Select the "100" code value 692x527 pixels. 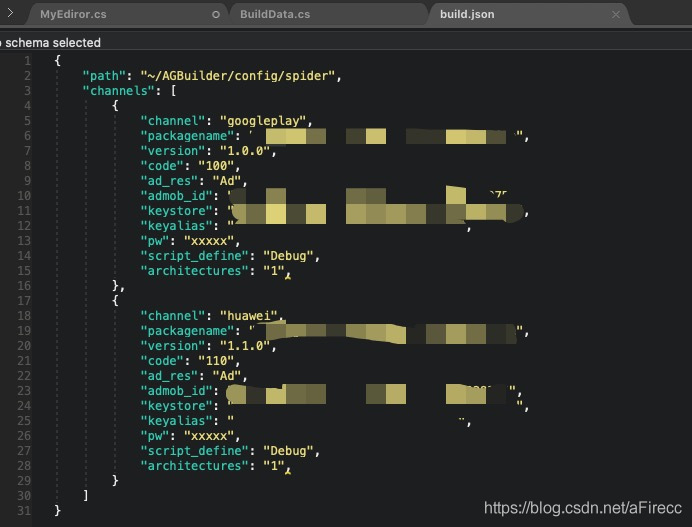click(x=216, y=166)
